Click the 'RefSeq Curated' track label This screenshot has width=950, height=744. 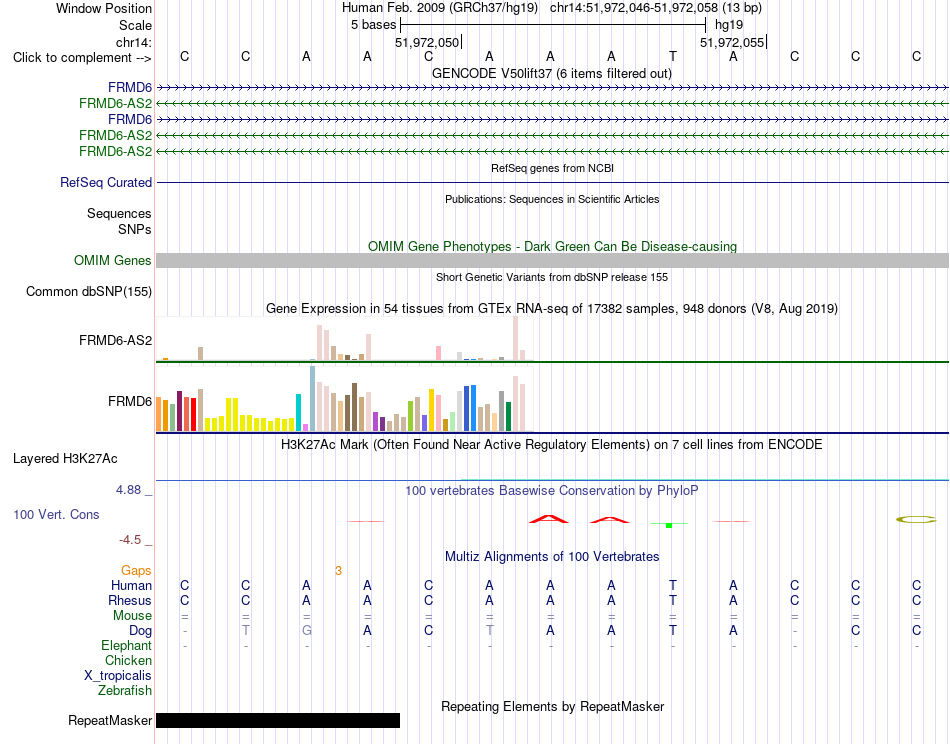coord(106,182)
